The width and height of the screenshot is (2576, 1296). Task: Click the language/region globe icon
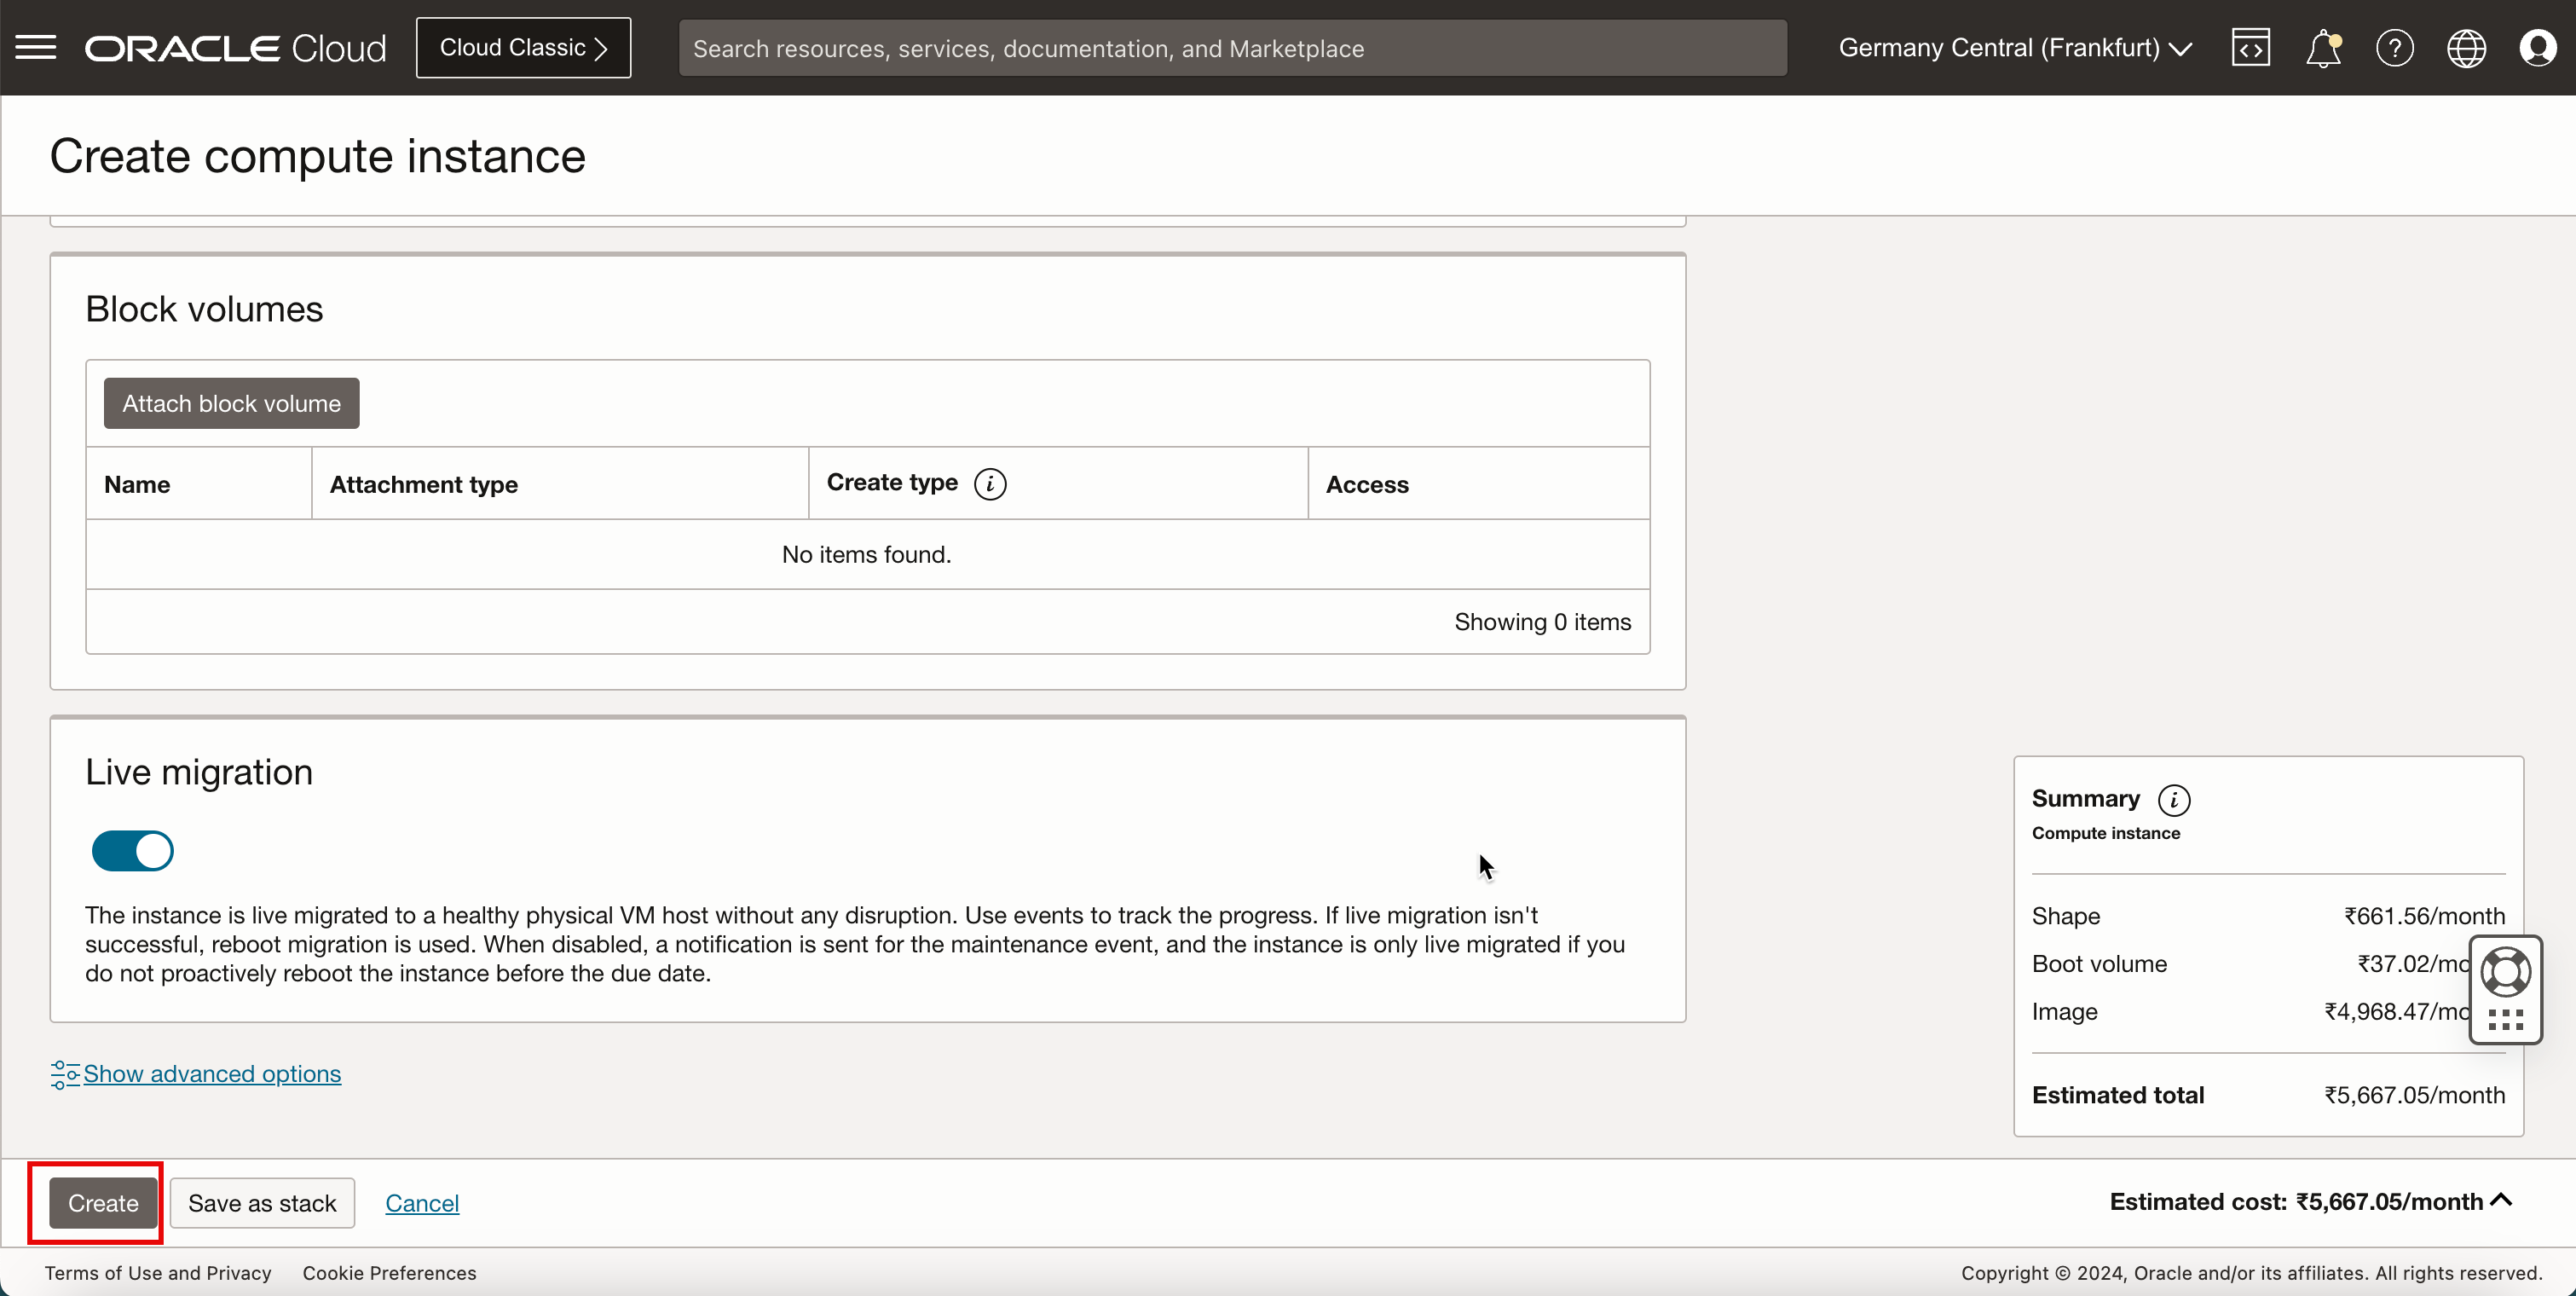[x=2467, y=48]
